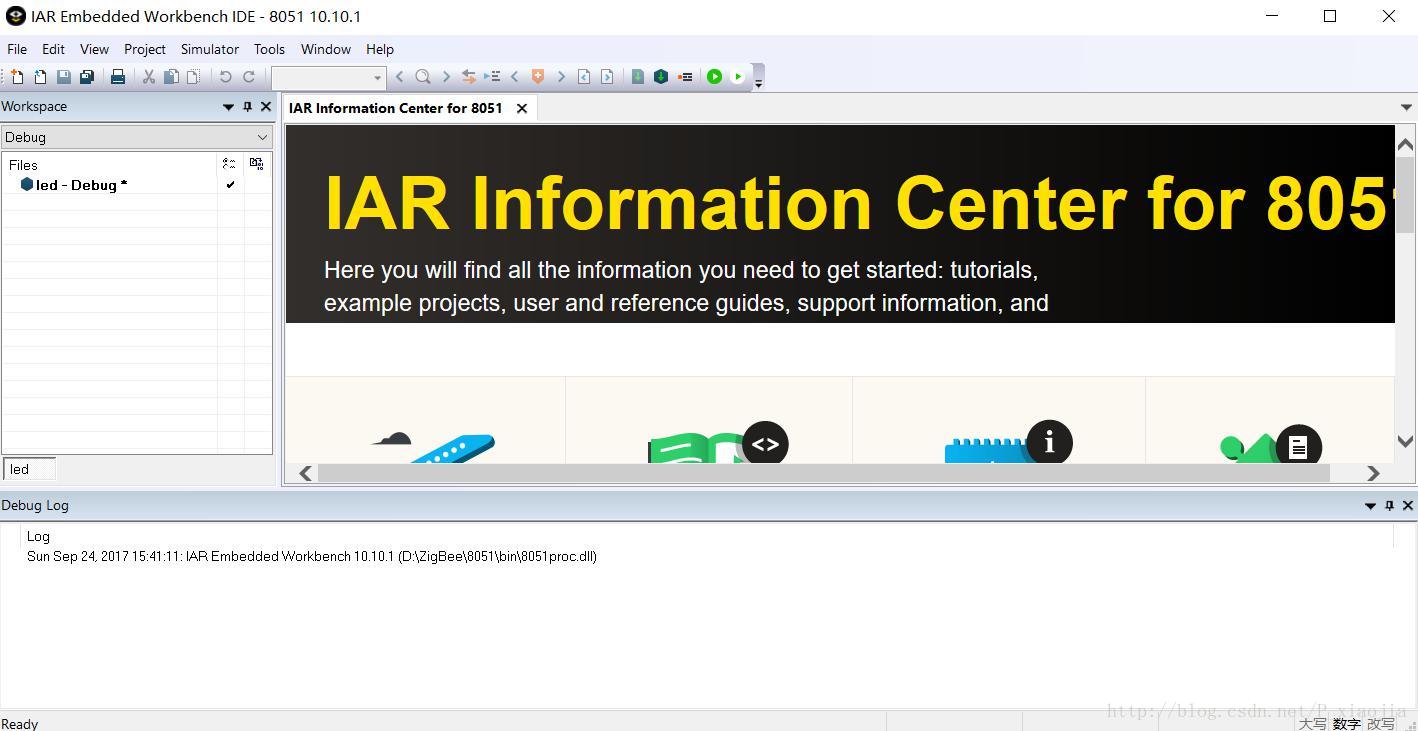
Task: Click the Print toolbar icon
Action: point(118,77)
